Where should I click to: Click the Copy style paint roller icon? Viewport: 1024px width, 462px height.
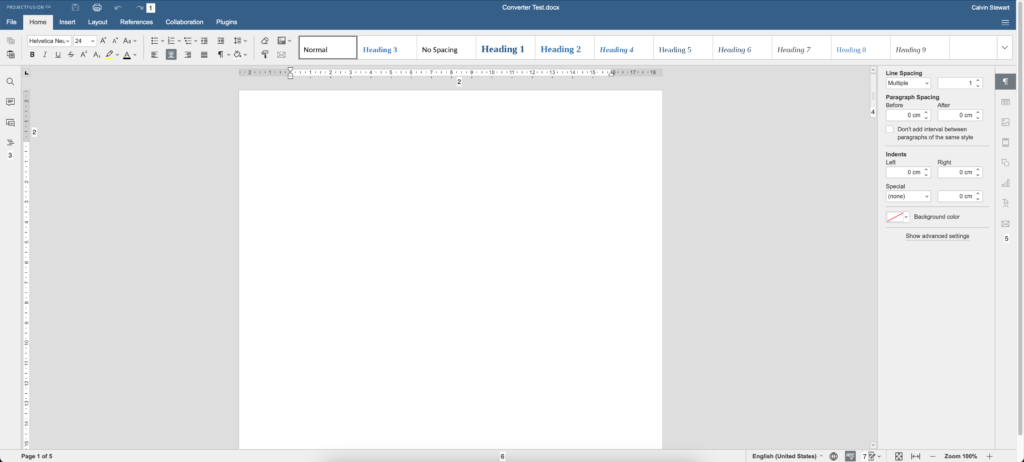[264, 55]
